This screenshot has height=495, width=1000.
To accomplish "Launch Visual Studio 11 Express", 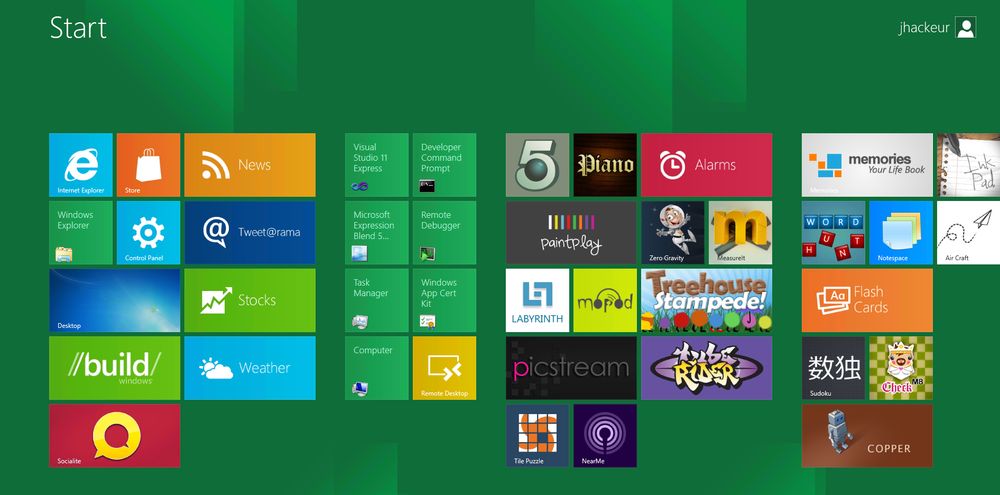I will (x=377, y=165).
